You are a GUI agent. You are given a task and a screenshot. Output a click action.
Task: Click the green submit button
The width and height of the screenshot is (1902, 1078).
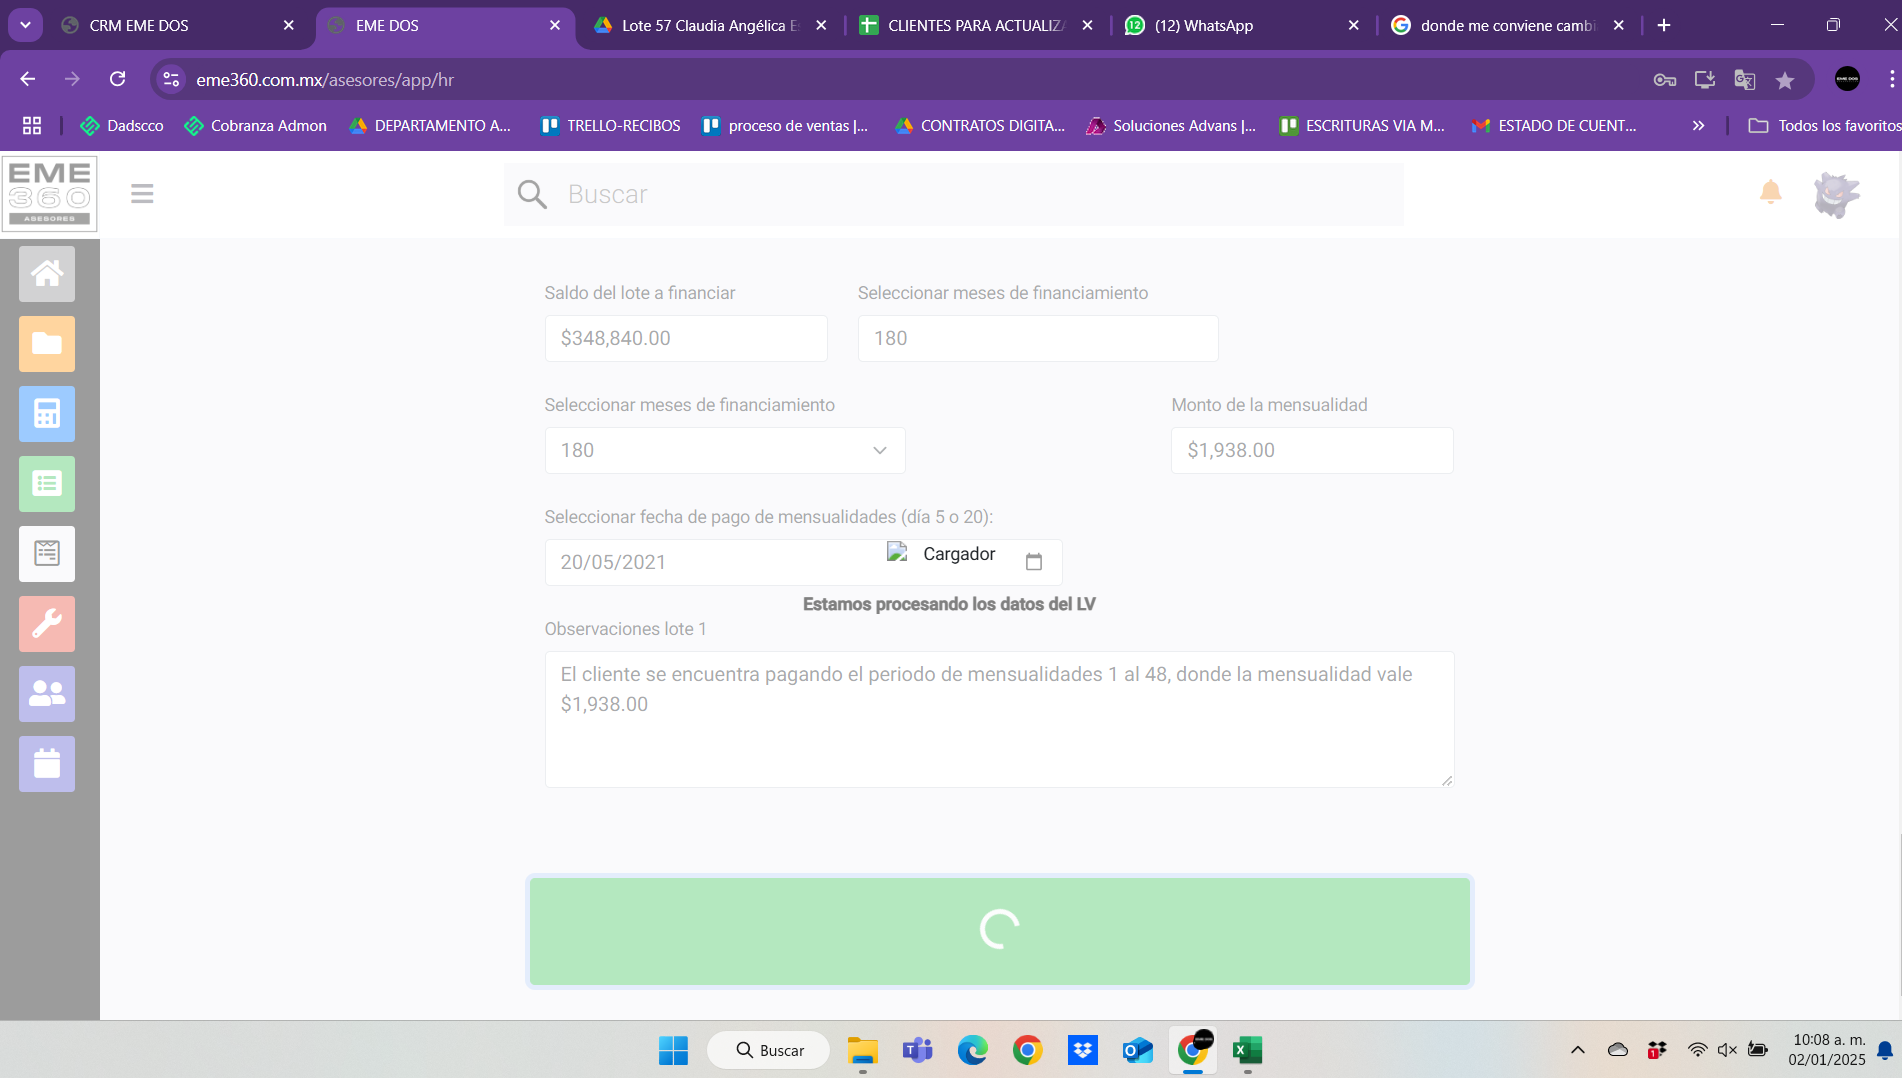[999, 931]
